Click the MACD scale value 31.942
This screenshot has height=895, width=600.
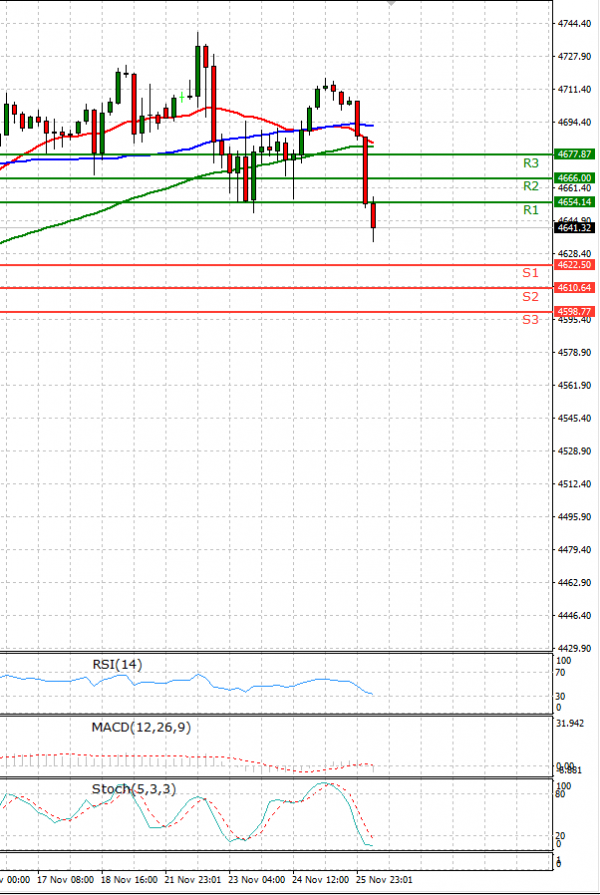coord(570,723)
